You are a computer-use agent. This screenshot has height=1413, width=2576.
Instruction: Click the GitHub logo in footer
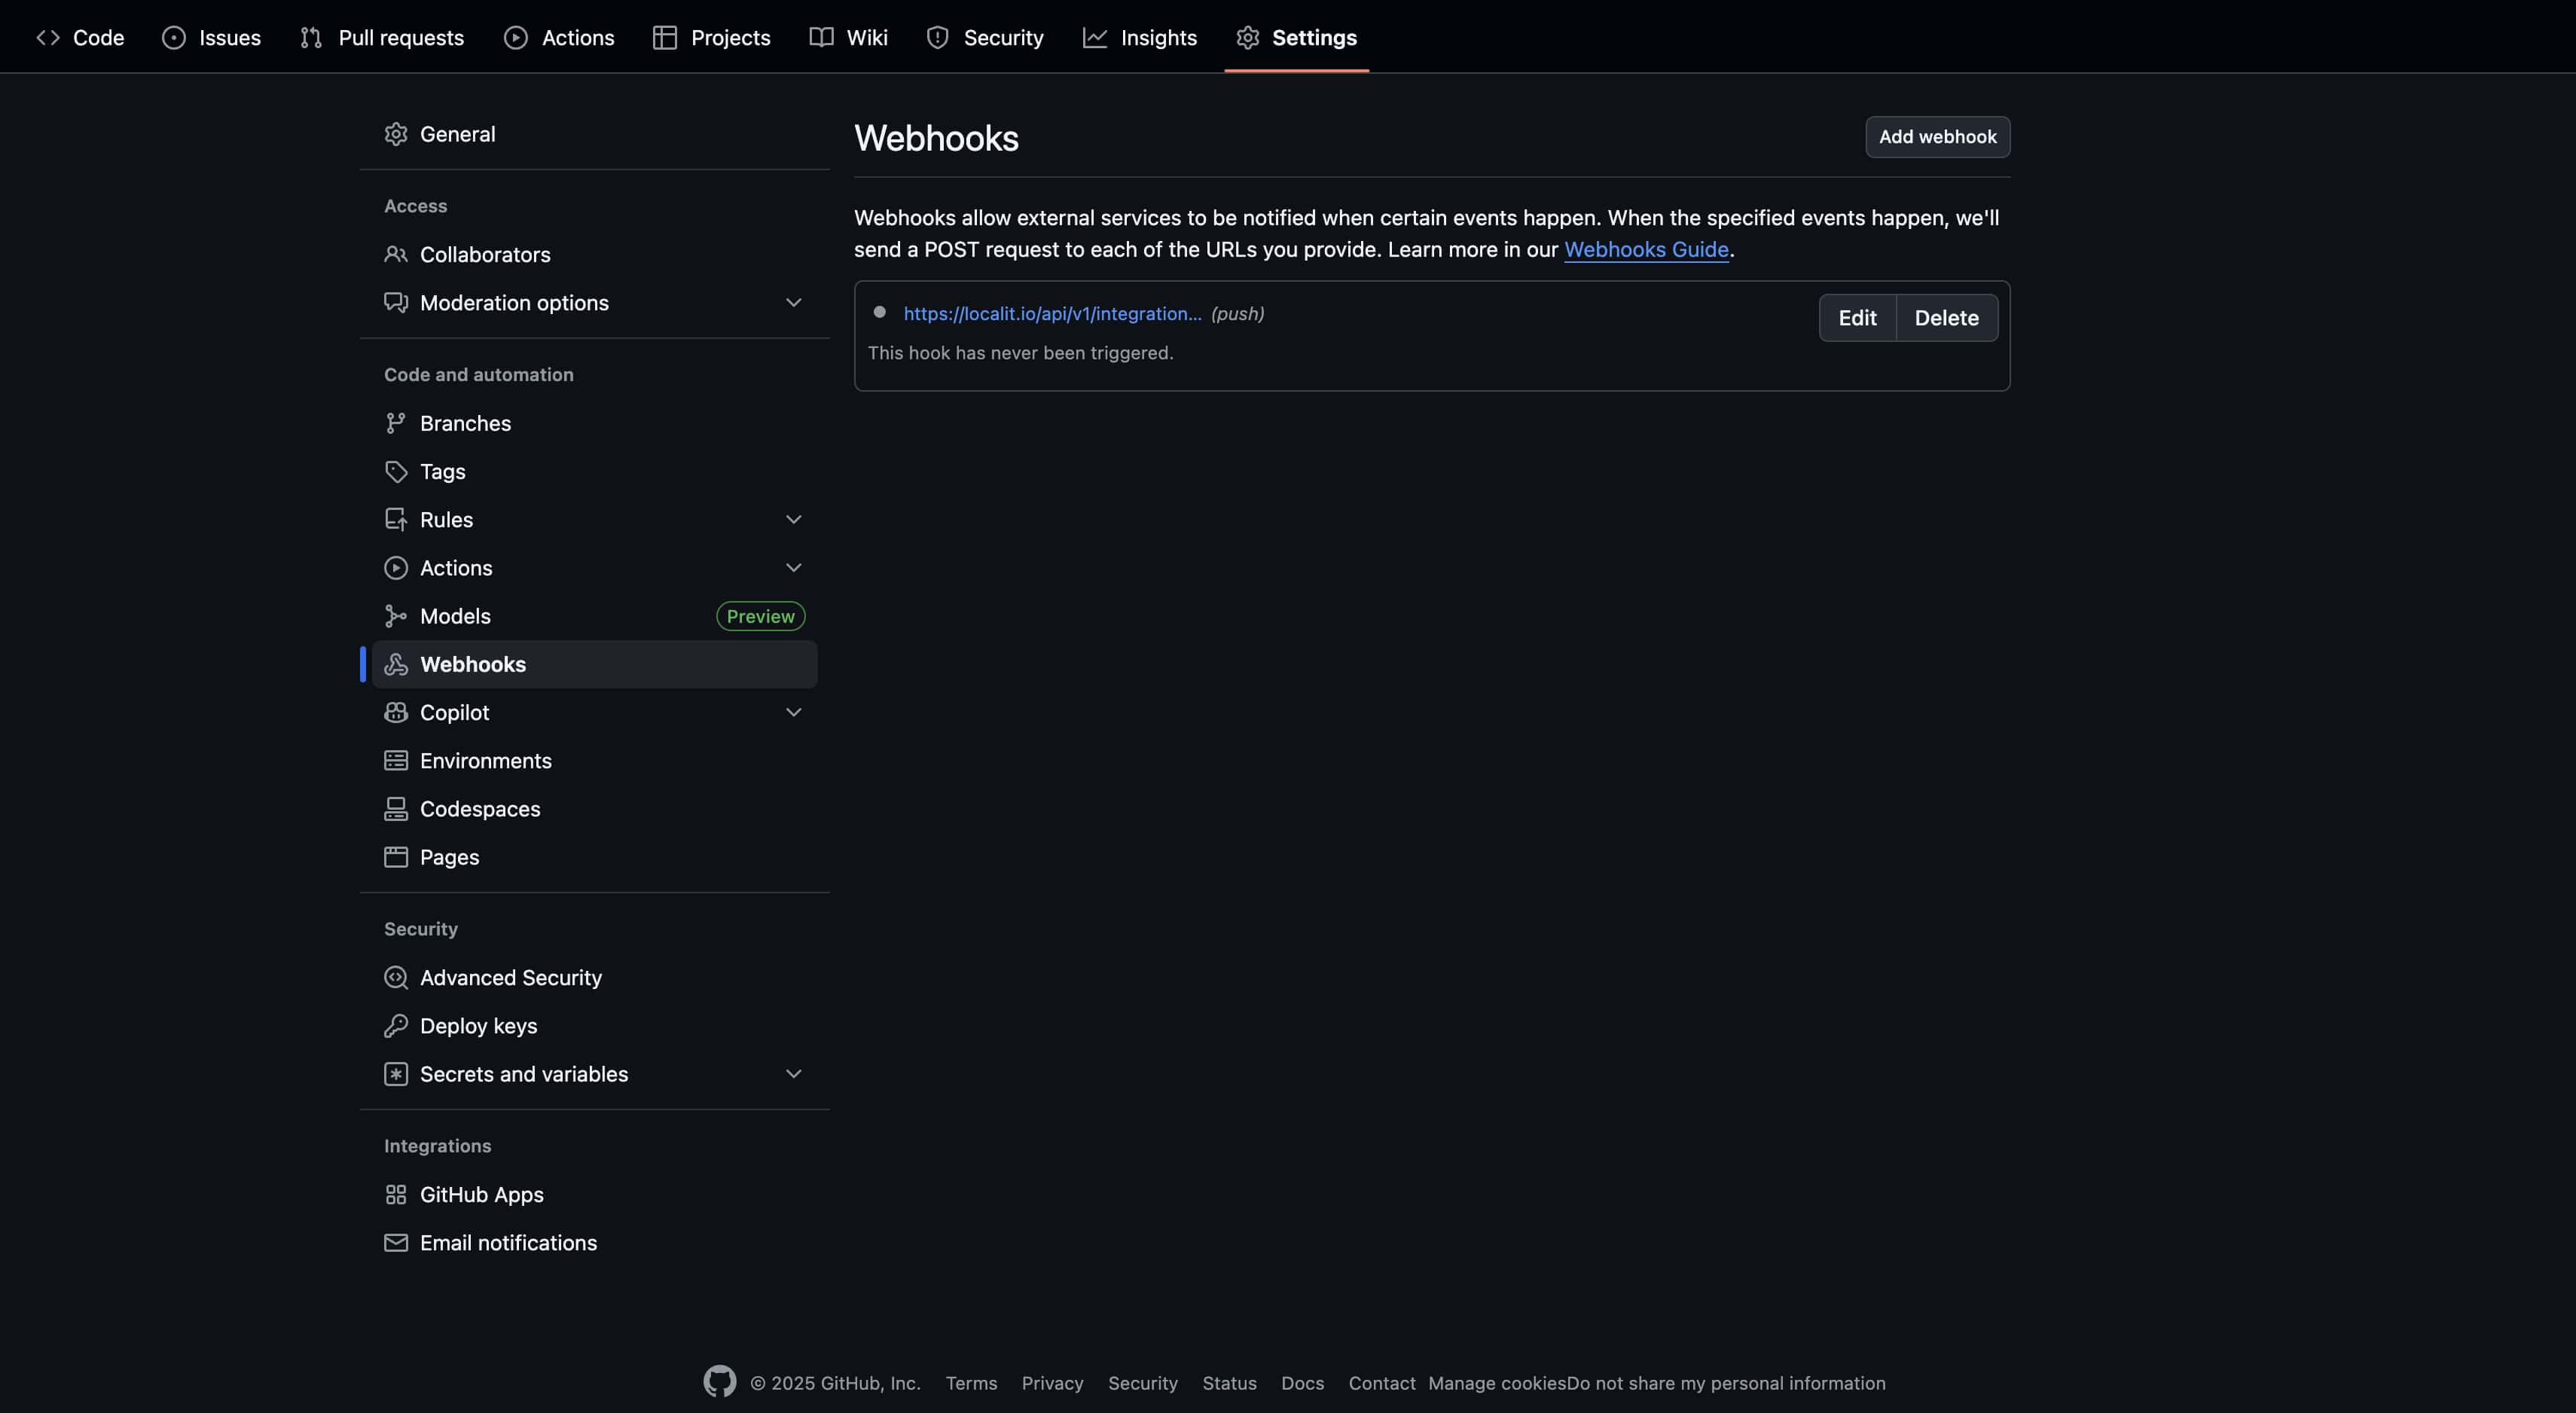[720, 1381]
